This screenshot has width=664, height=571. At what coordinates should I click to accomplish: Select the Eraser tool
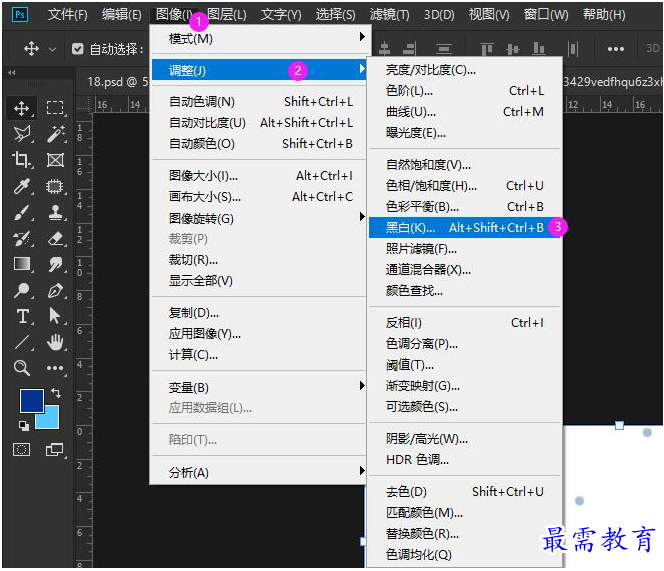[55, 238]
